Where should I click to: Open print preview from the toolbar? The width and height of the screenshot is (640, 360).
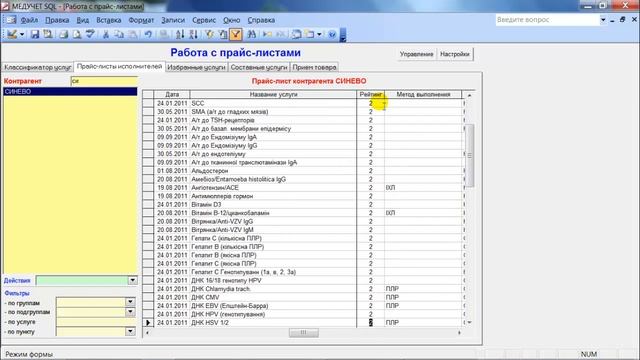[77, 34]
